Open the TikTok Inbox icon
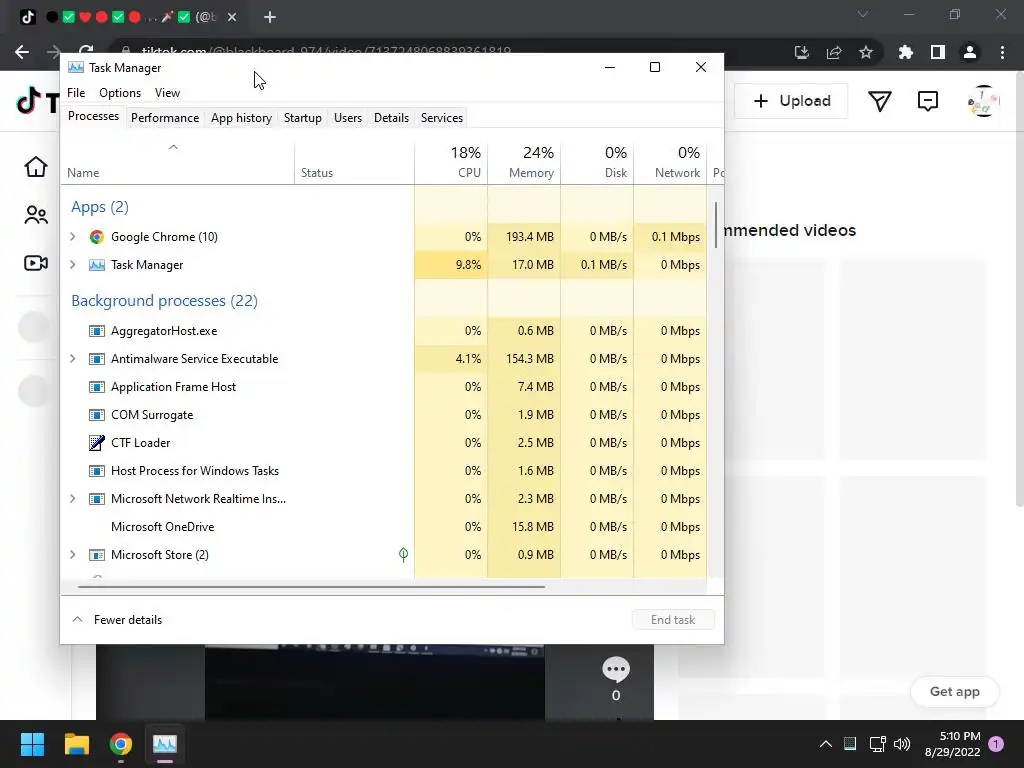The height and width of the screenshot is (768, 1024). pyautogui.click(x=927, y=101)
